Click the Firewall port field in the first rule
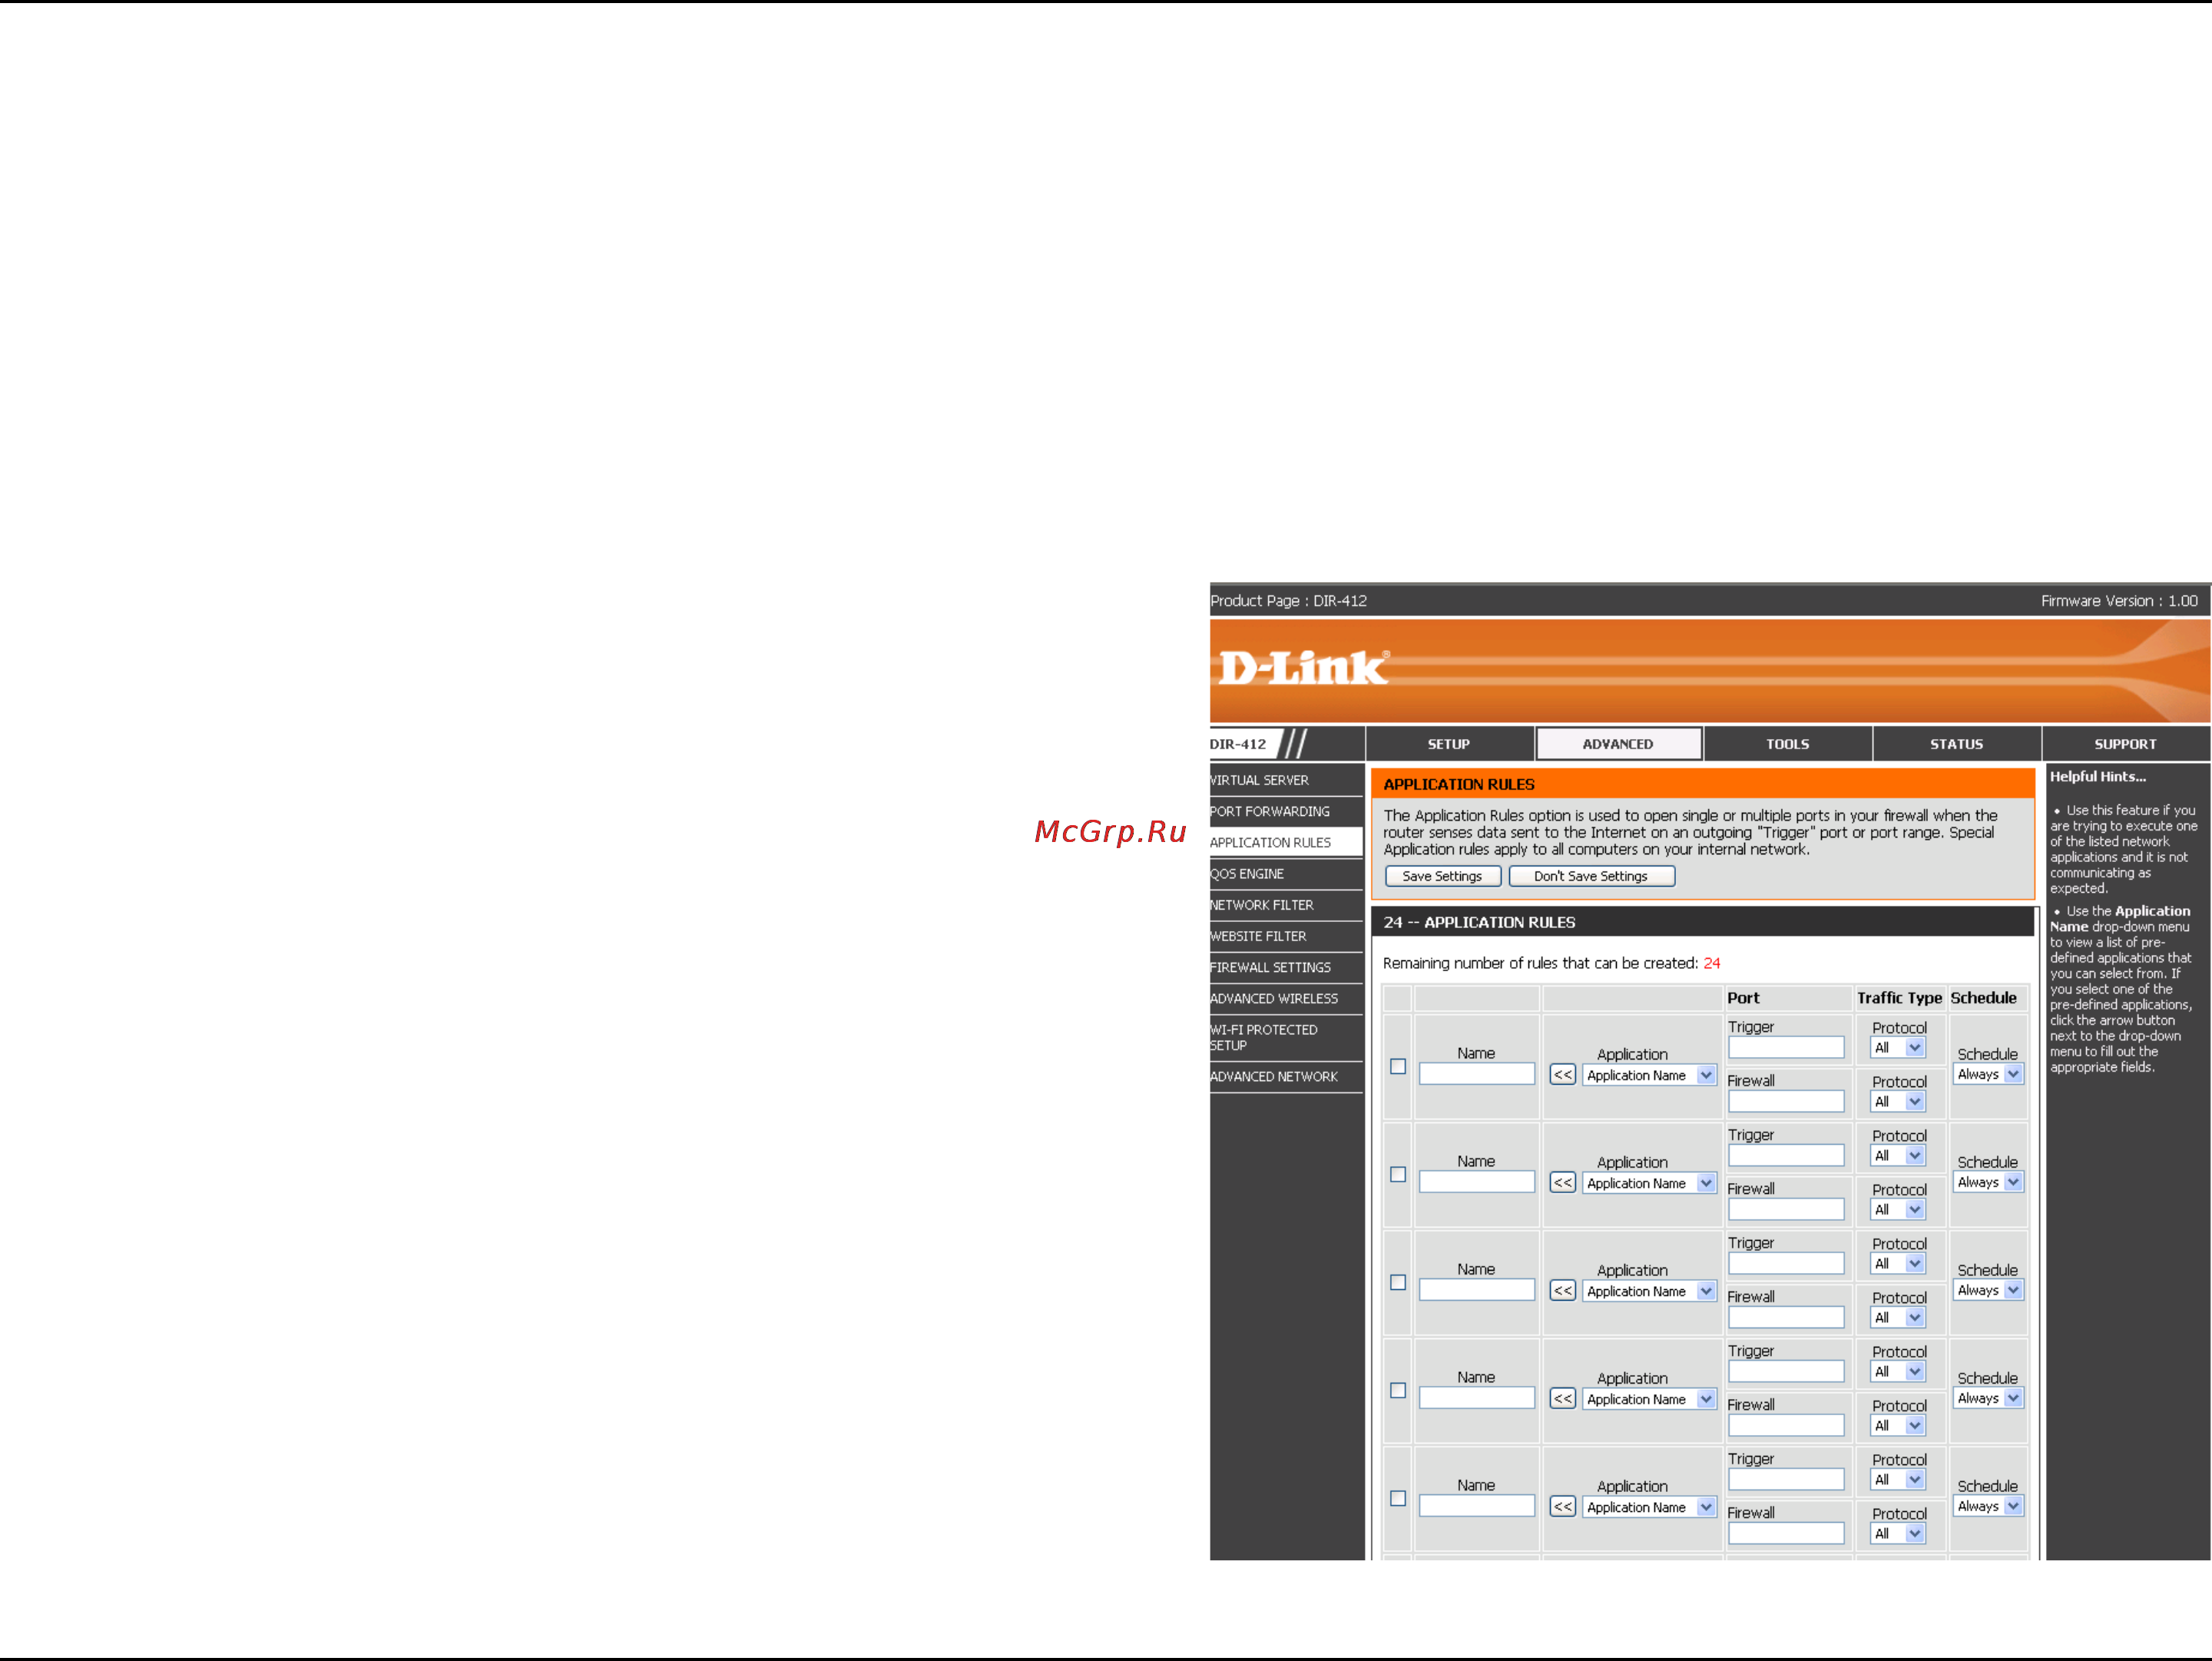 point(1786,1101)
